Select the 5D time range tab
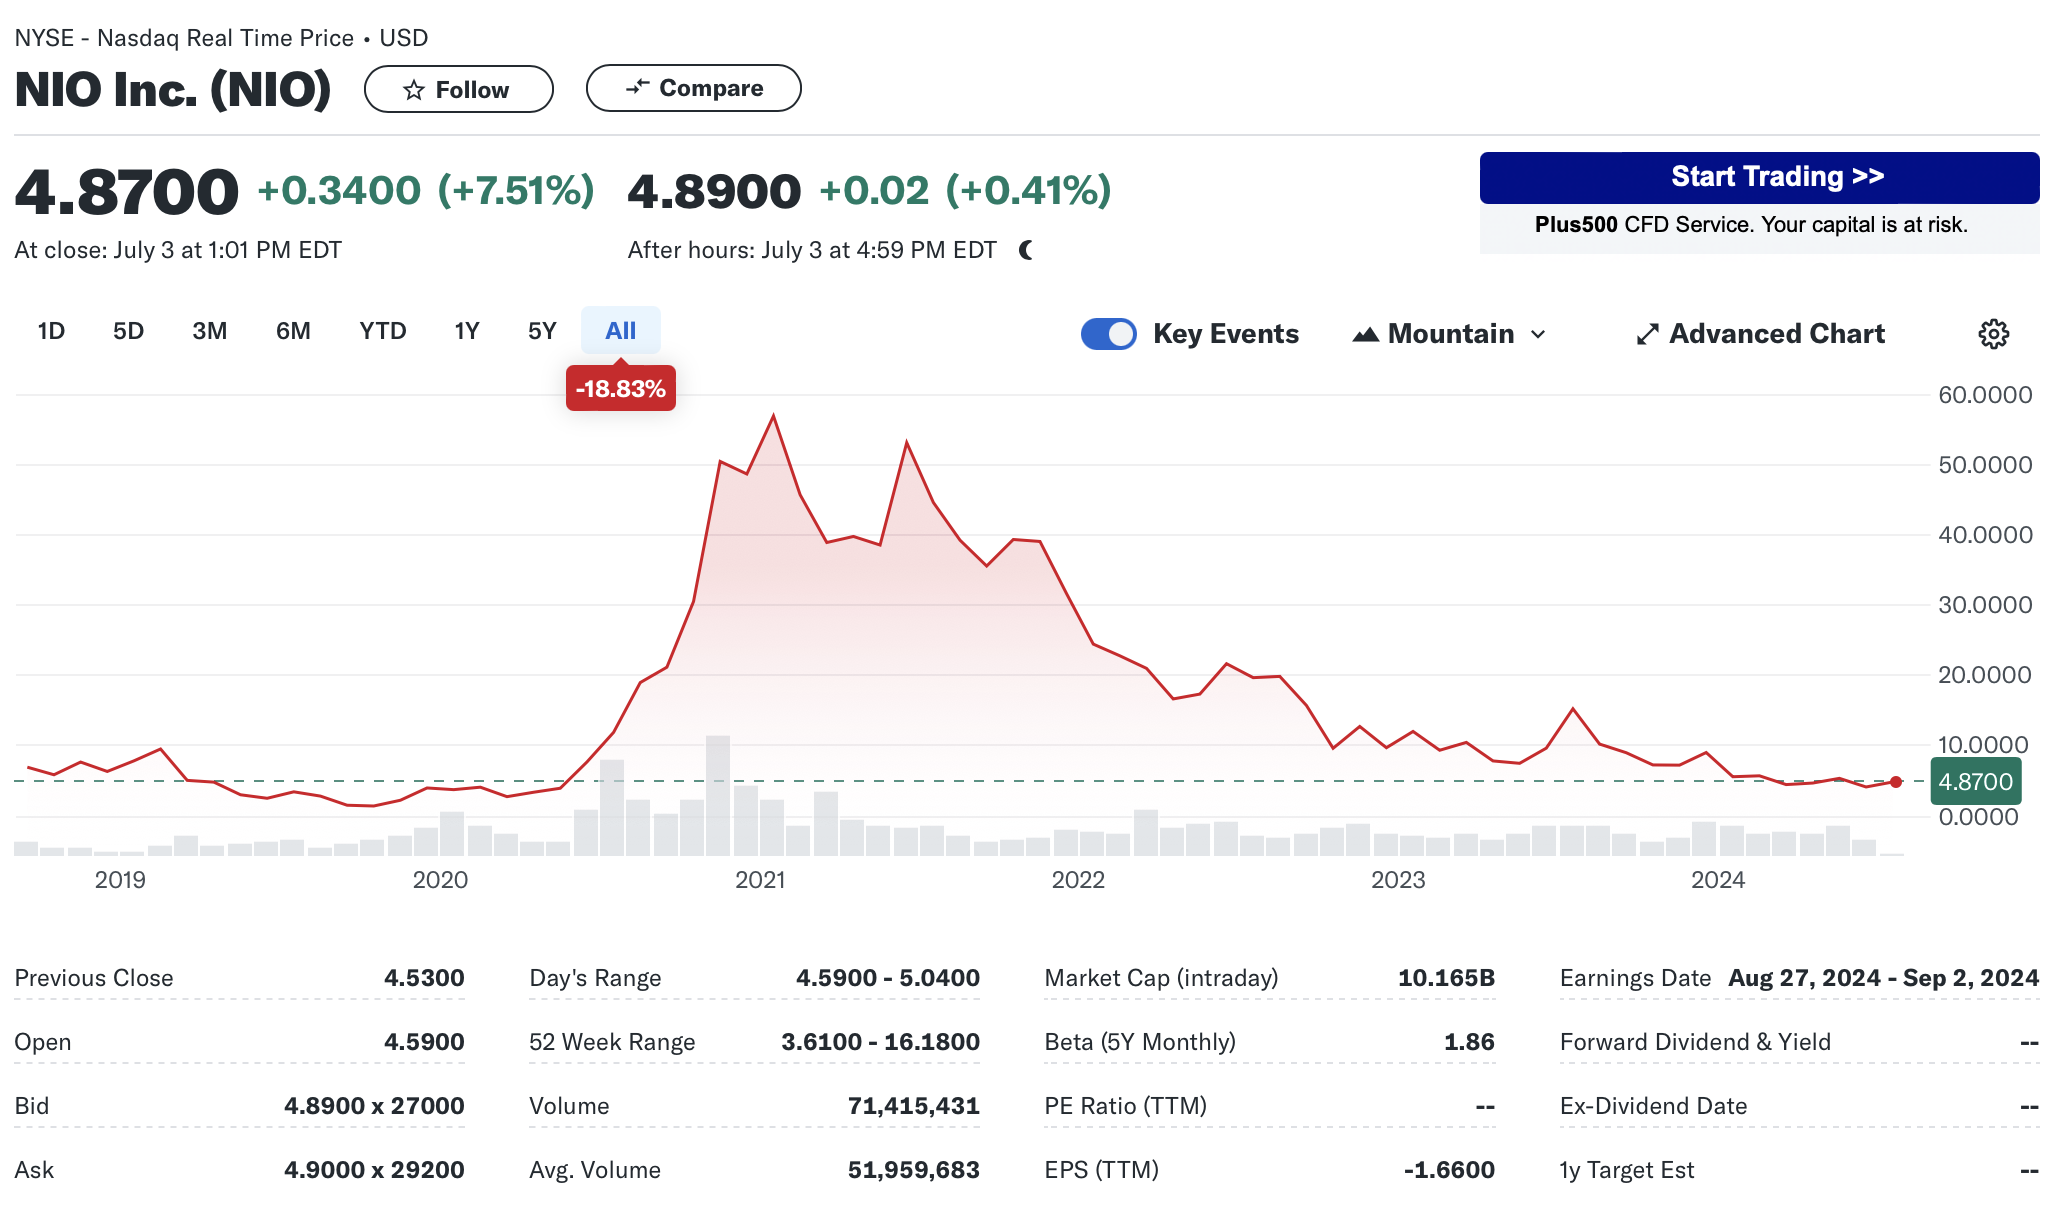The image size is (2058, 1216). tap(128, 331)
